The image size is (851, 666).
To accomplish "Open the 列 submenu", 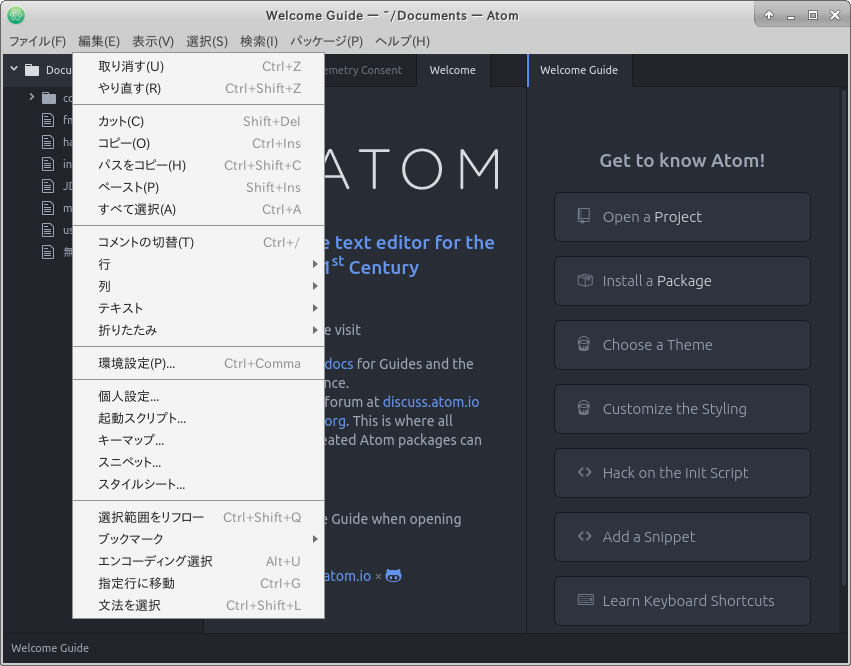I will (x=198, y=286).
